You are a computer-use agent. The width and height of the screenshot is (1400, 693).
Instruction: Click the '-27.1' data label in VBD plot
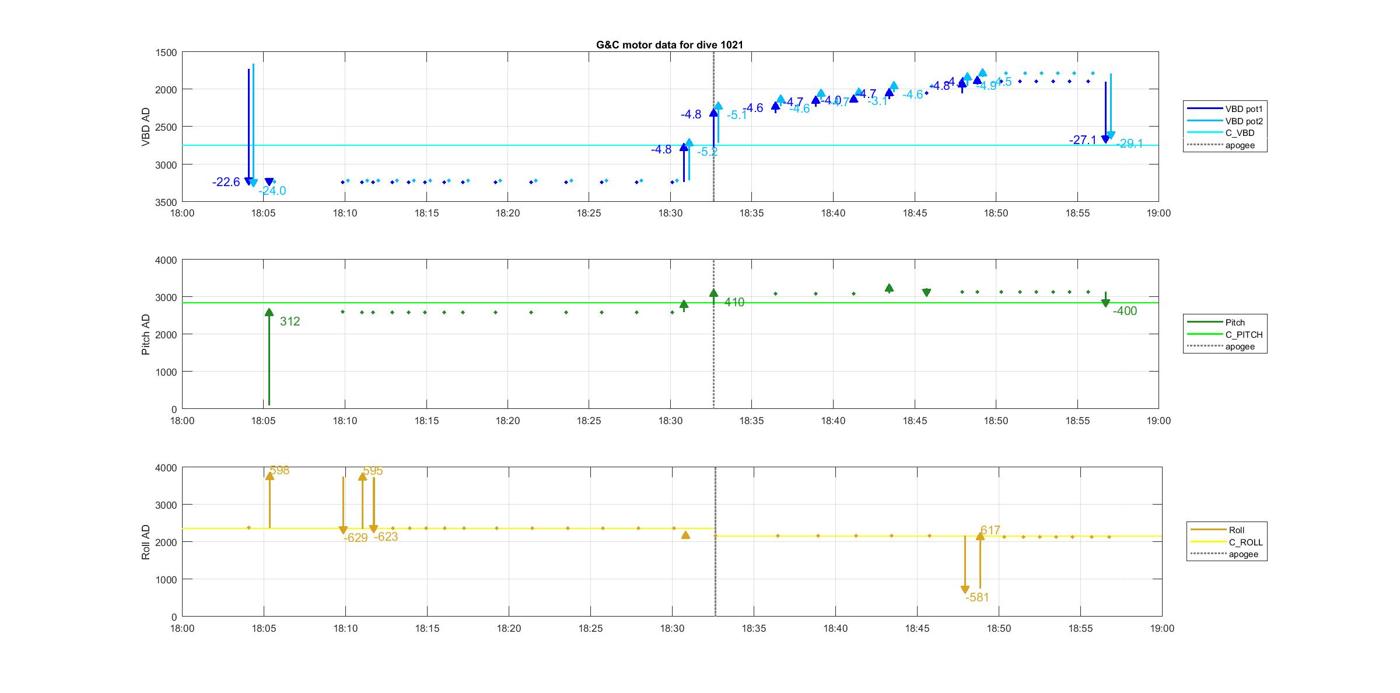[1083, 141]
